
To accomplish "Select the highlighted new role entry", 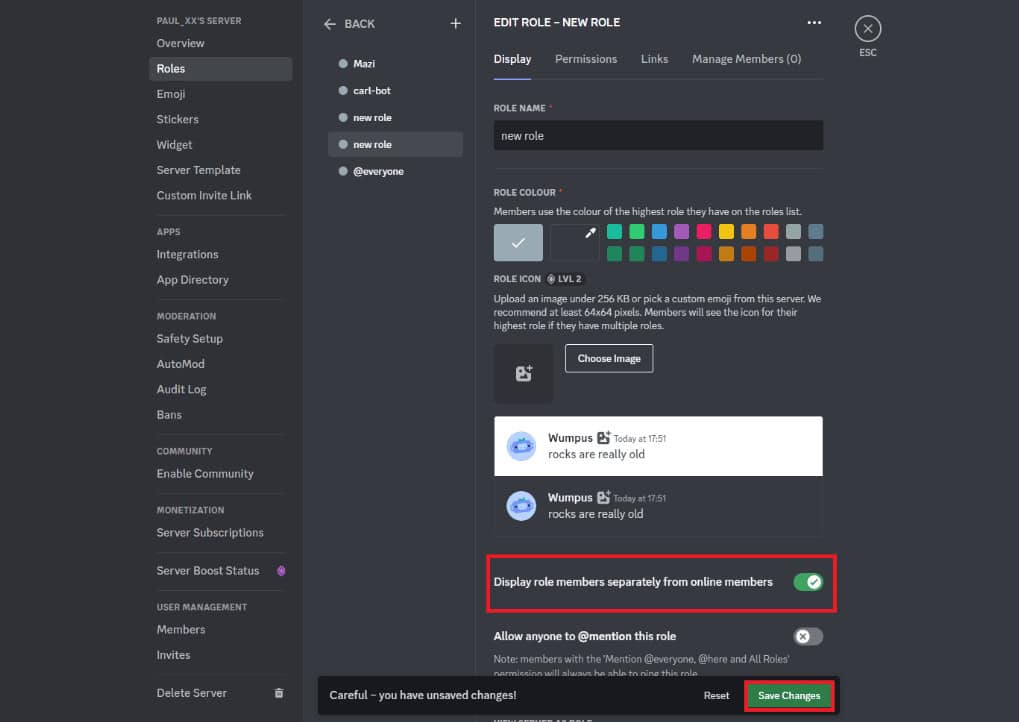I will pyautogui.click(x=395, y=144).
